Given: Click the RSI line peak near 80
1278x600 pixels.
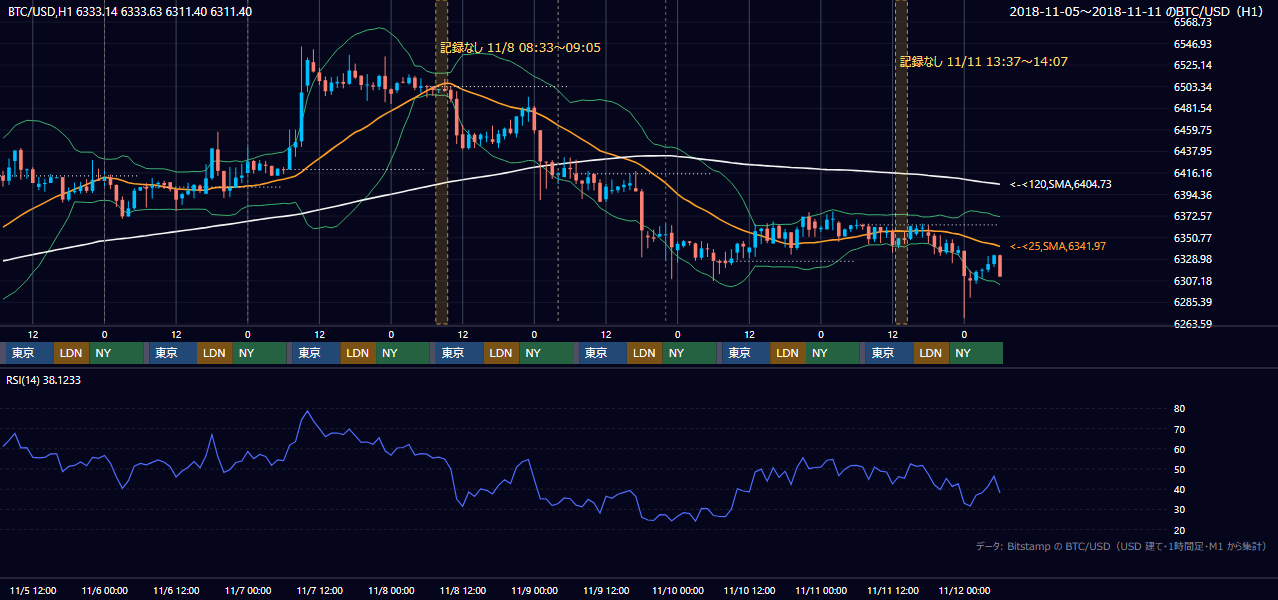Looking at the screenshot, I should tap(307, 411).
